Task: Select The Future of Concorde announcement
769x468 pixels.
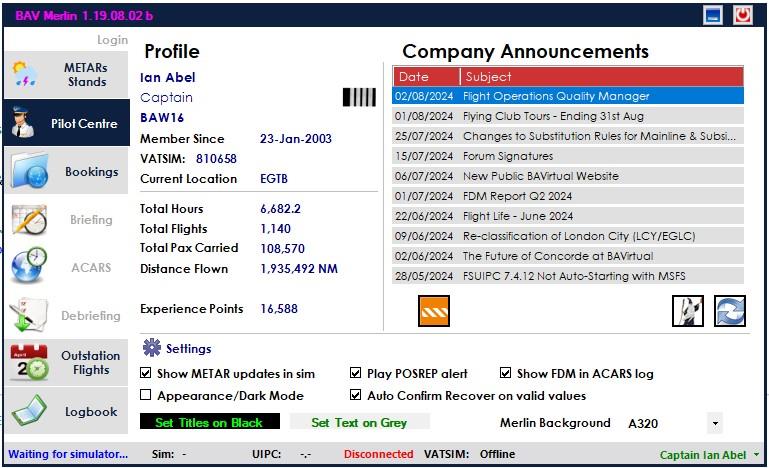Action: (x=568, y=256)
